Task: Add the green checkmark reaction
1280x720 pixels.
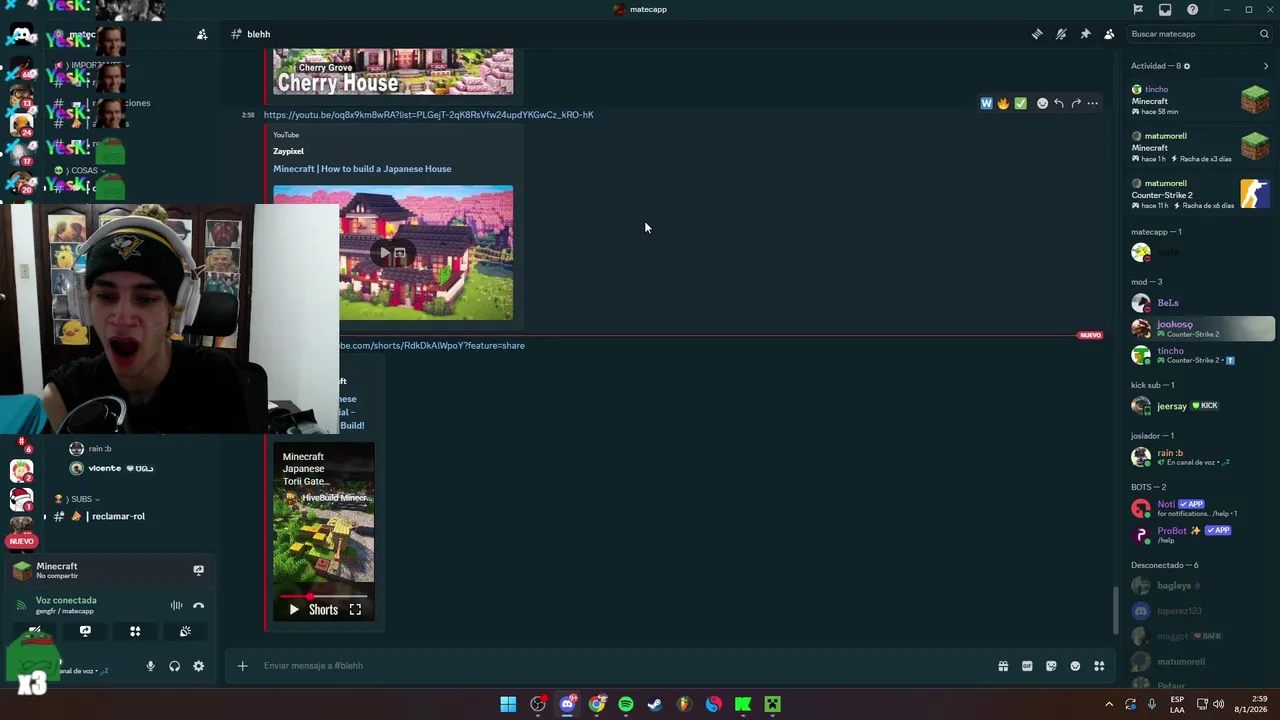Action: tap(1020, 103)
